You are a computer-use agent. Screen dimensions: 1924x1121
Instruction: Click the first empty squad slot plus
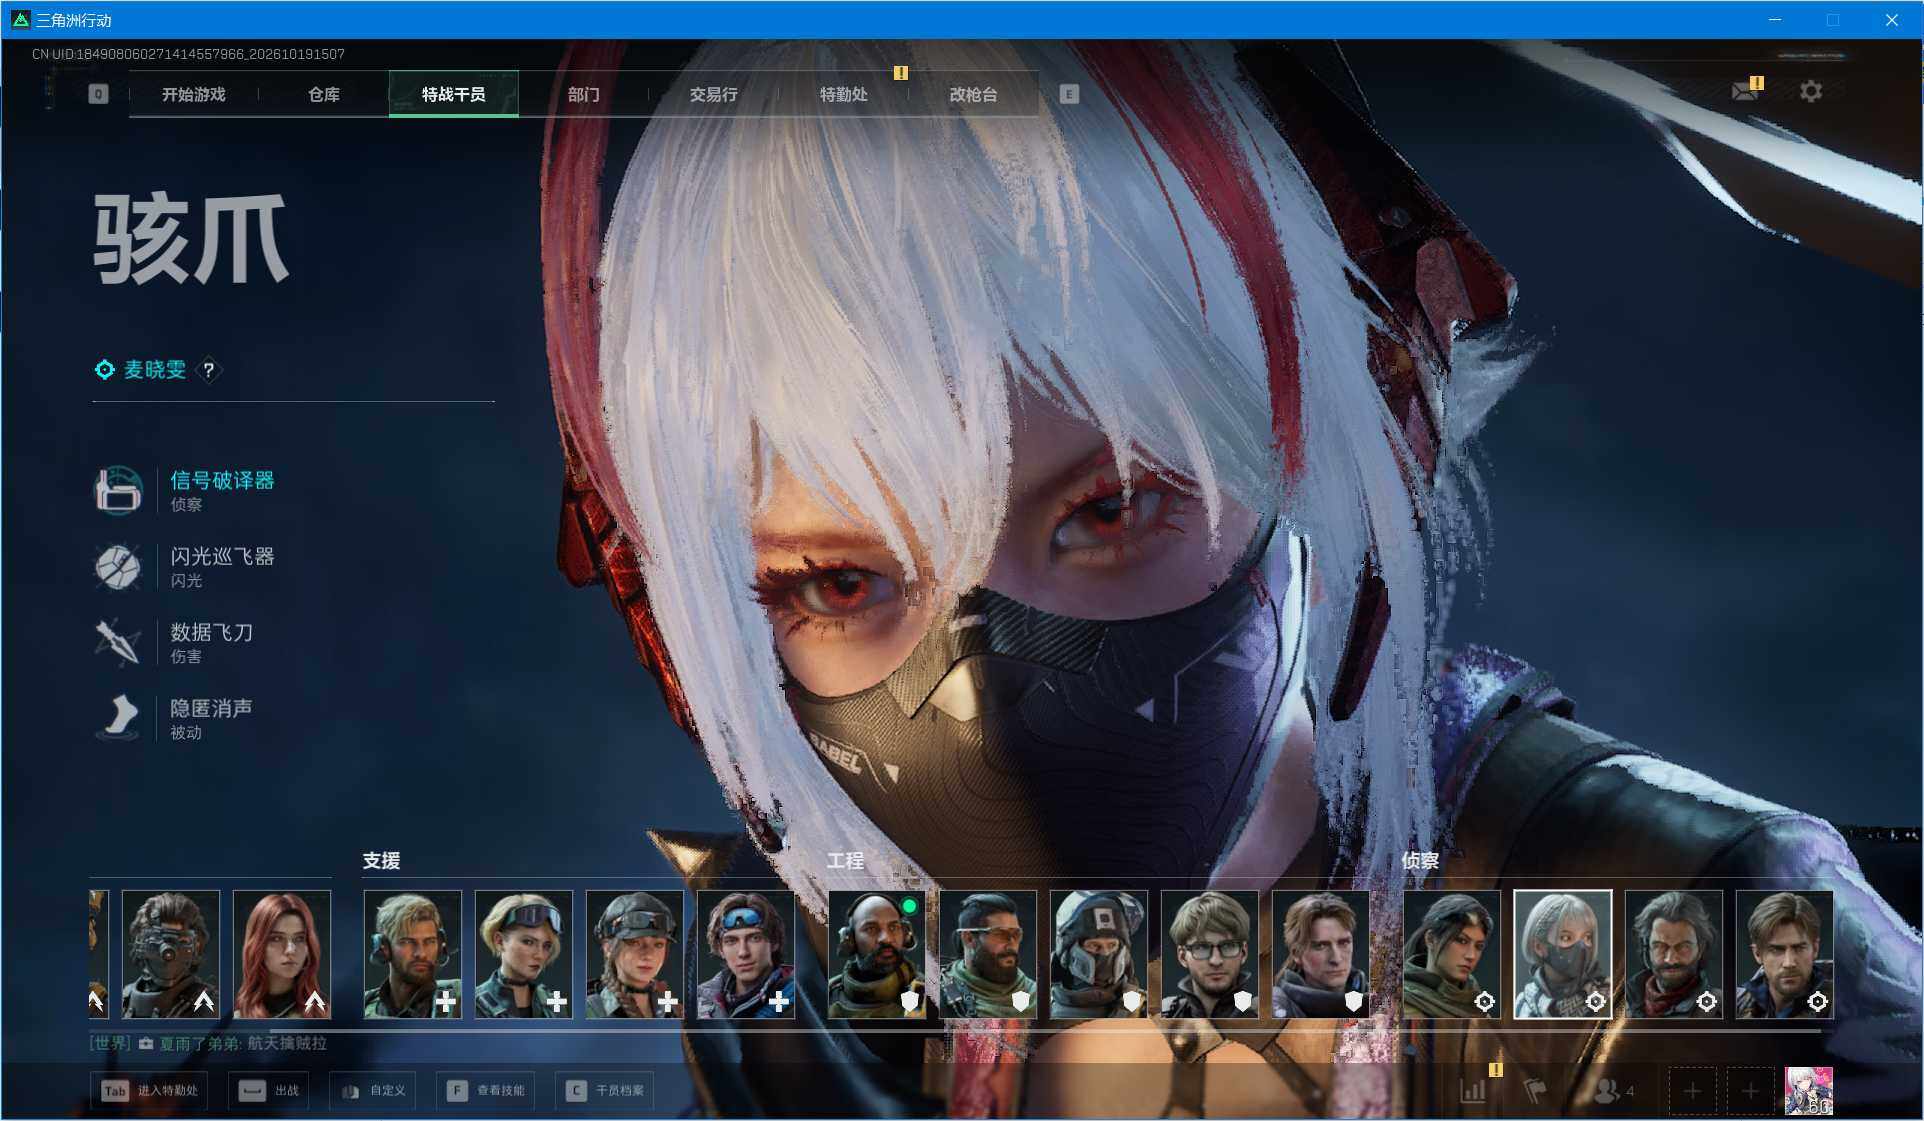click(1692, 1090)
